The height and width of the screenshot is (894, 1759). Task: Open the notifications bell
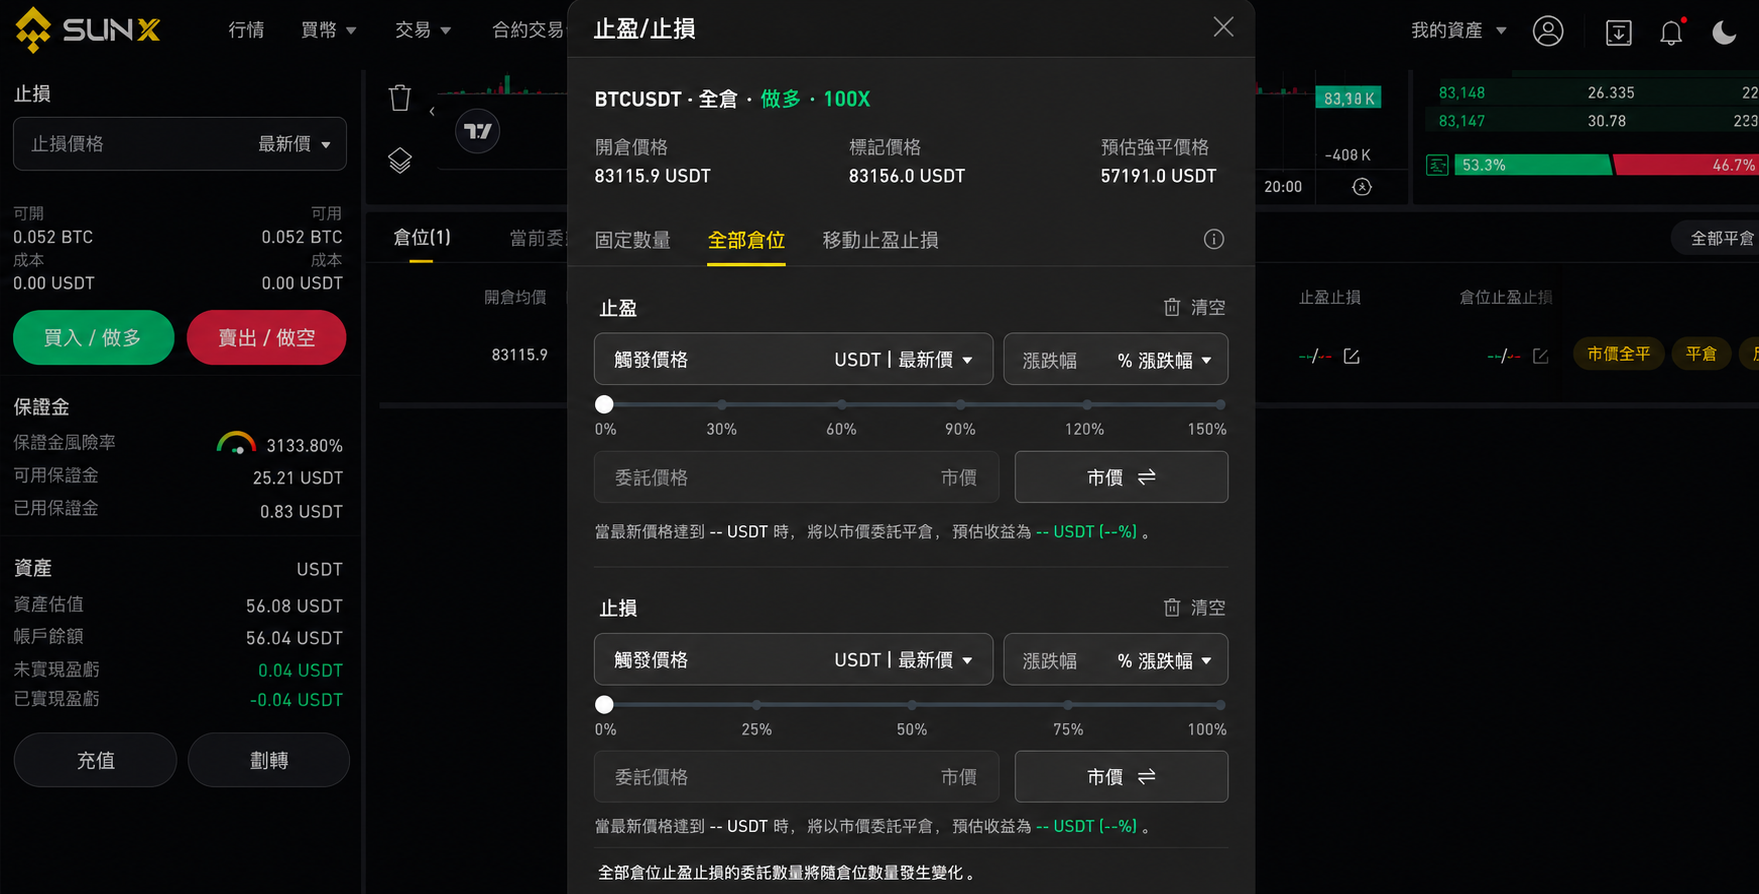(1671, 32)
